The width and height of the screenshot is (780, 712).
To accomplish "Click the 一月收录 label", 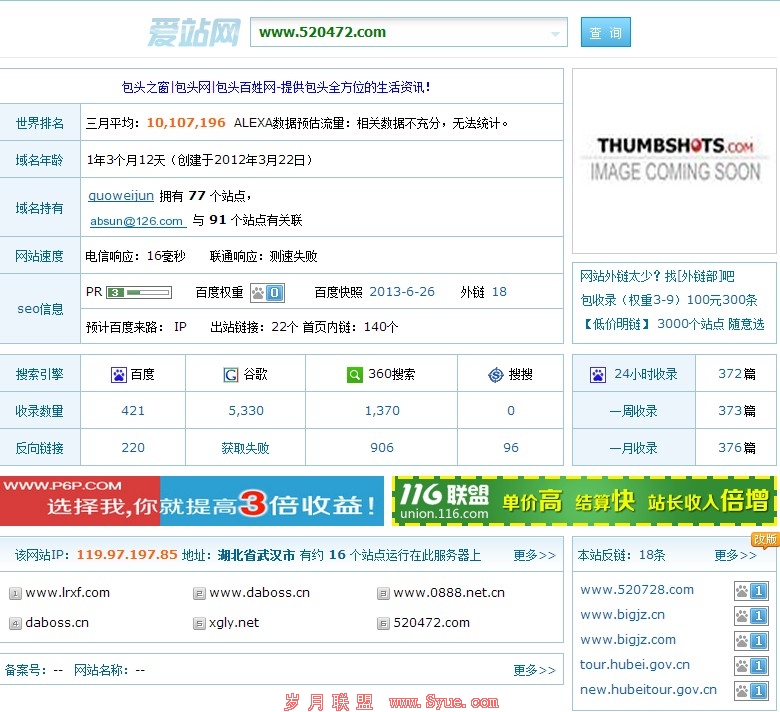I will click(633, 448).
